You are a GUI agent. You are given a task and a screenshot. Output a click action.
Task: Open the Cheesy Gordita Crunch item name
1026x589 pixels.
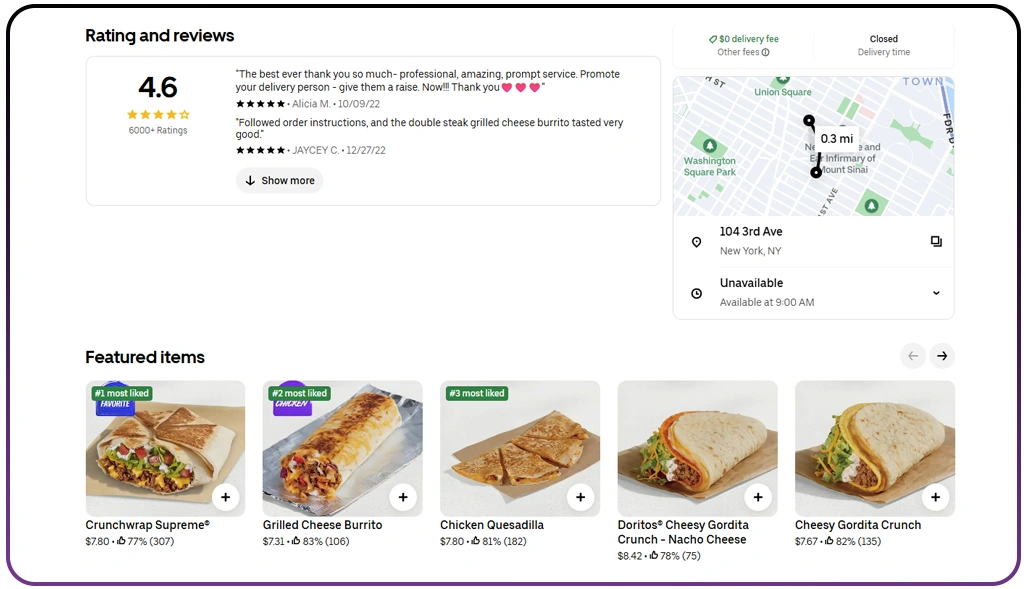click(858, 525)
